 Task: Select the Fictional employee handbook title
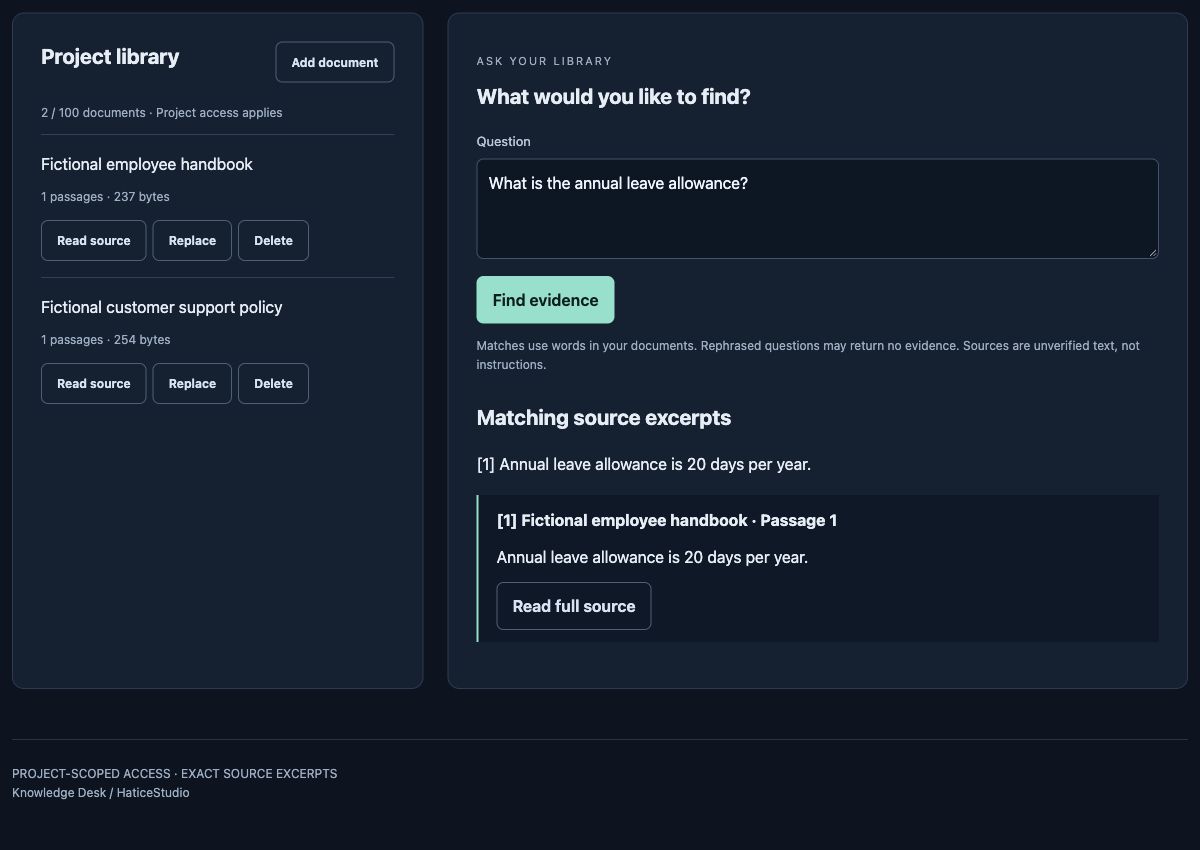[147, 164]
